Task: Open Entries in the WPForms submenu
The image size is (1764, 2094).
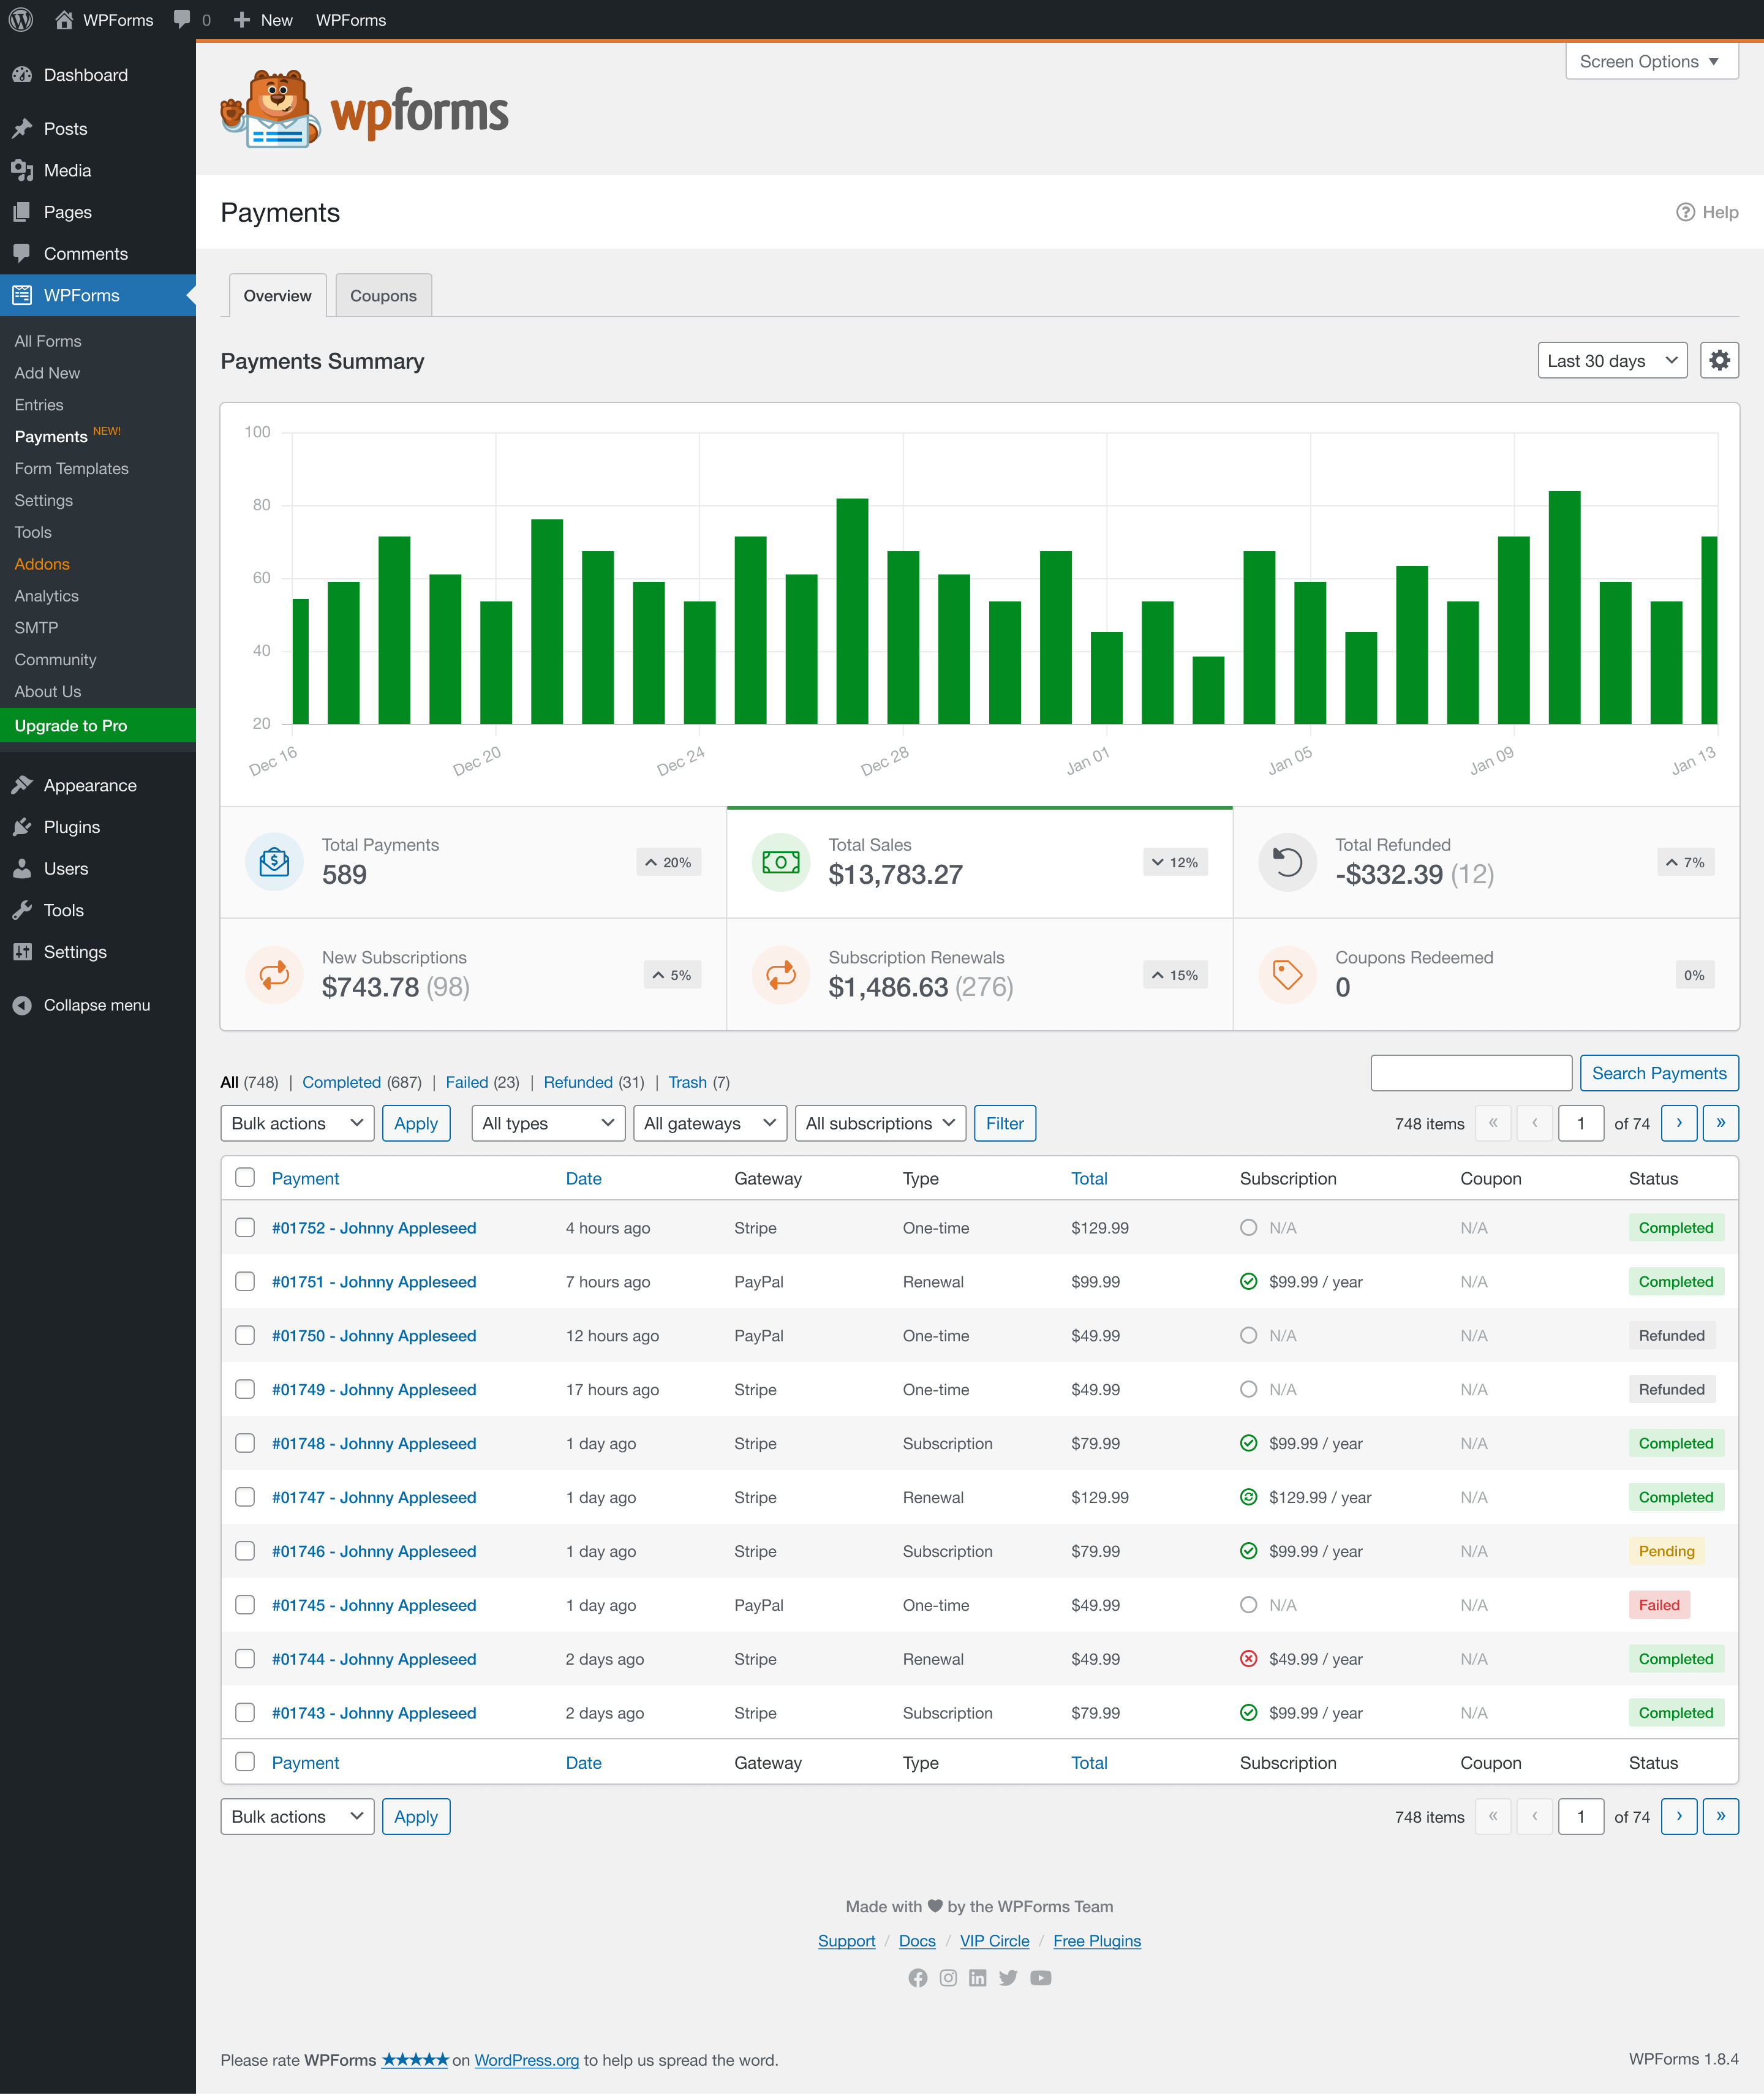Action: tap(39, 404)
